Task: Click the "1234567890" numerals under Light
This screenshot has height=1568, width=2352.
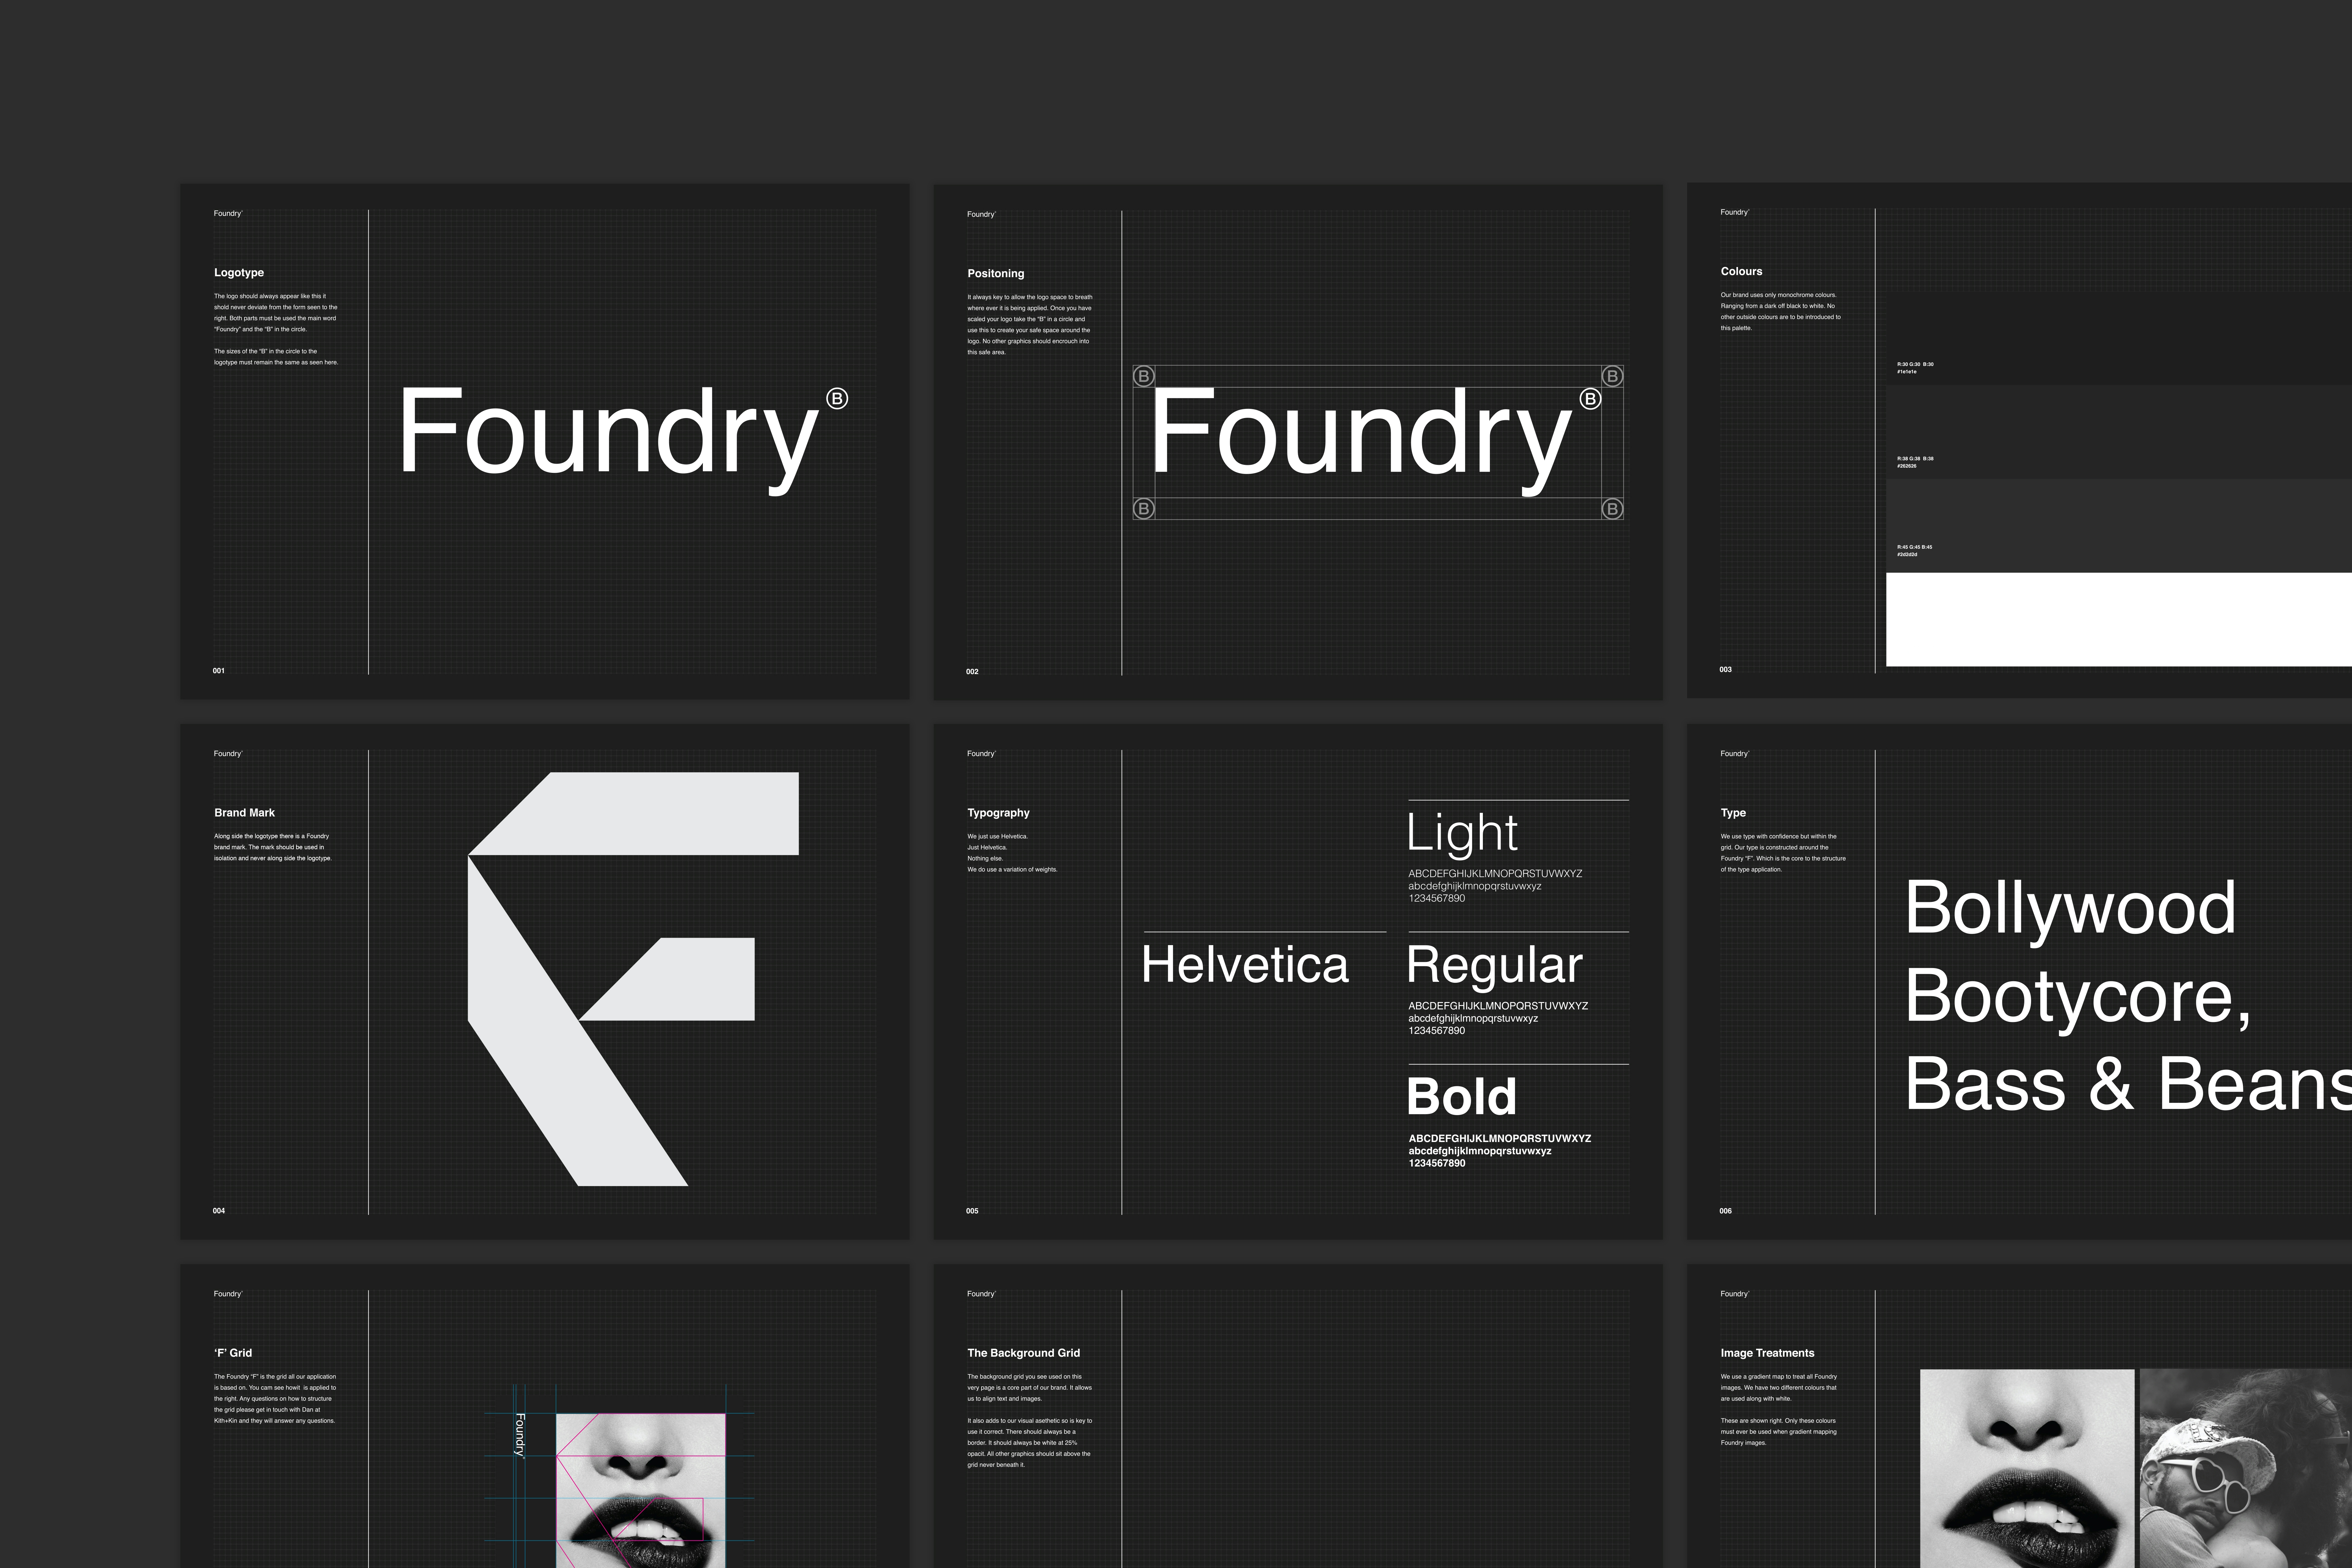Action: [1437, 898]
